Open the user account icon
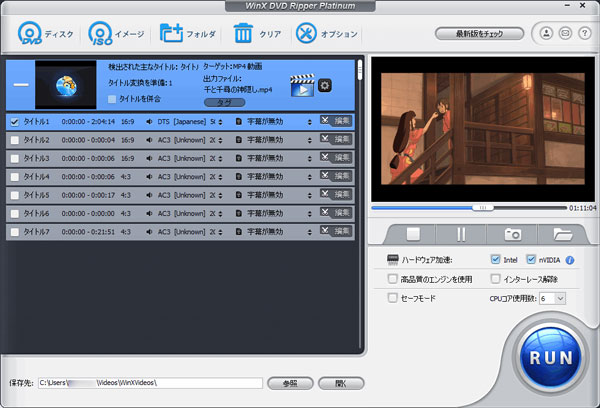600x408 pixels. (546, 33)
